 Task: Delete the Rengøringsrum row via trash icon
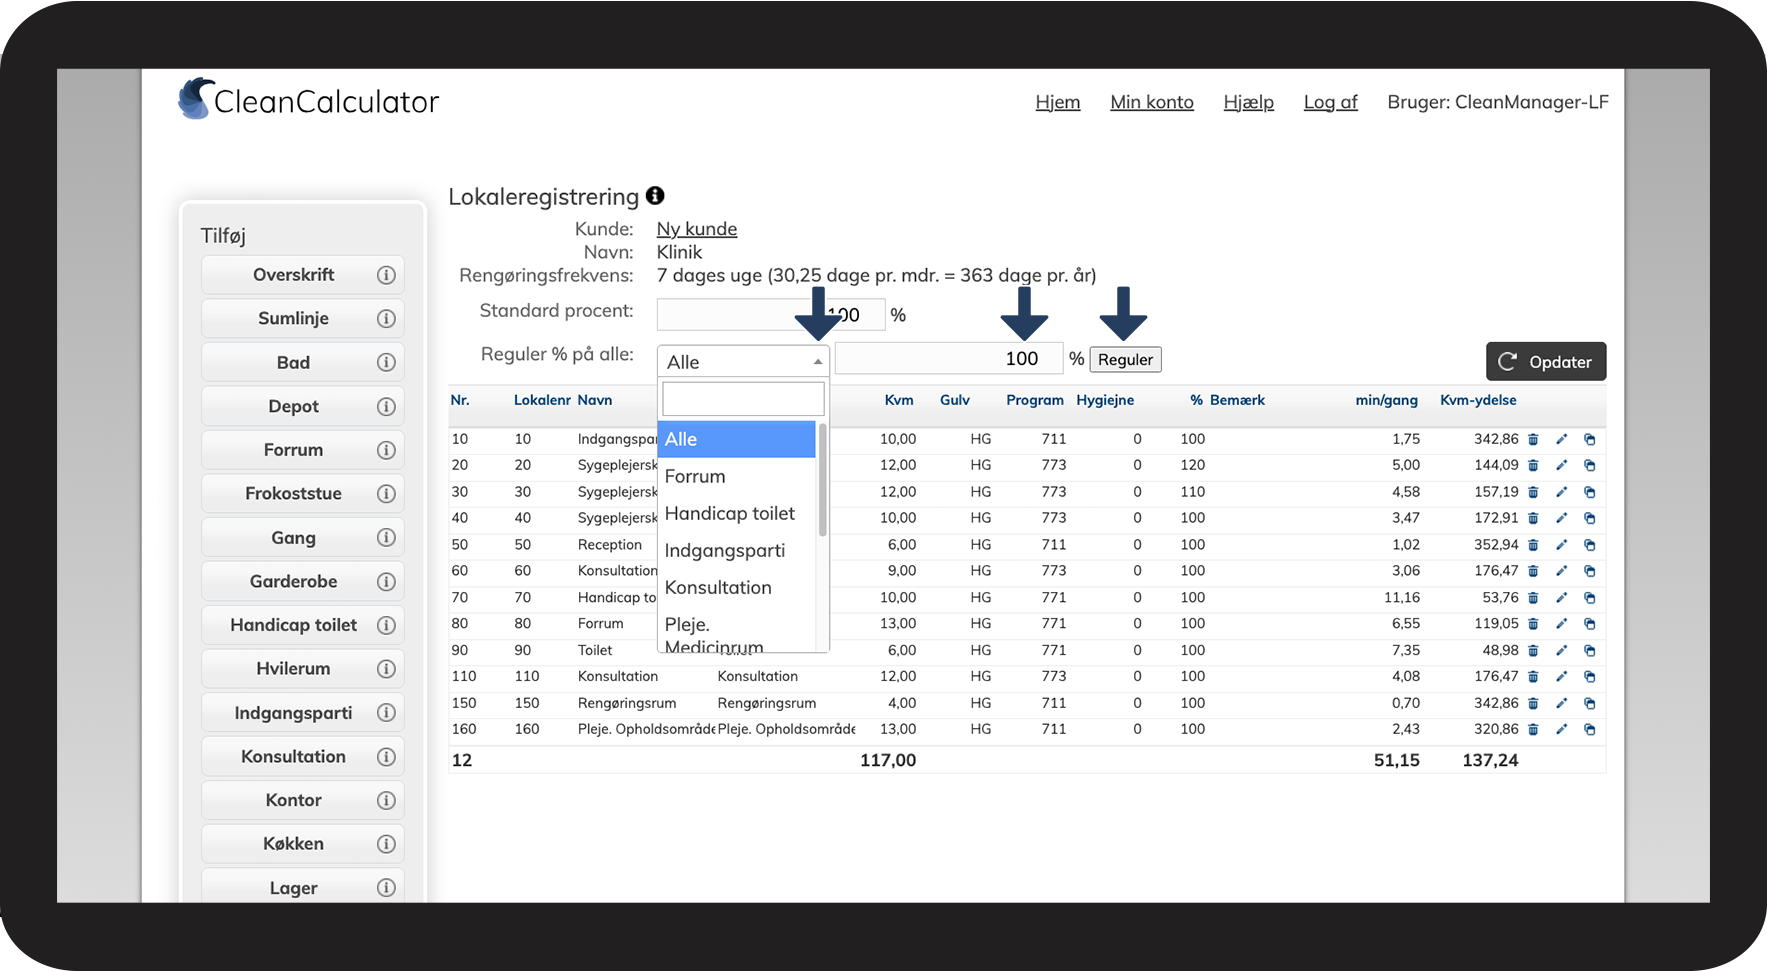1533,703
